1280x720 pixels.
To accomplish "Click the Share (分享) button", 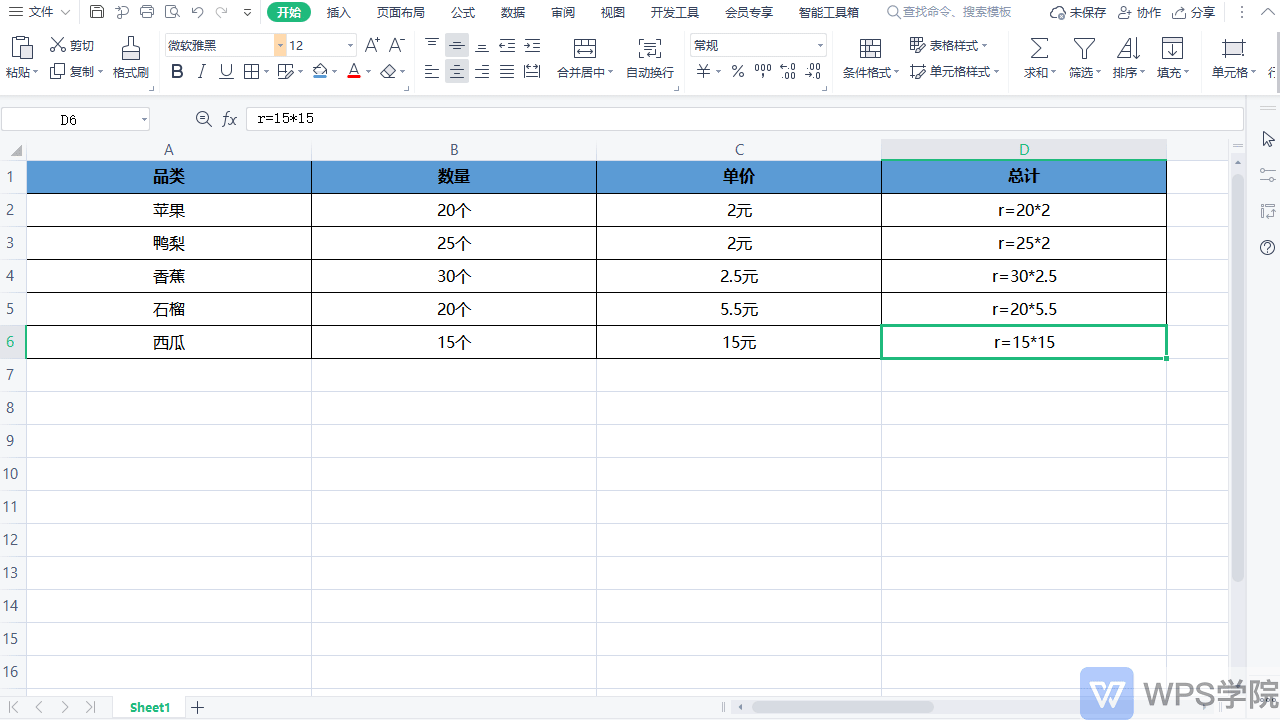I will [1194, 12].
